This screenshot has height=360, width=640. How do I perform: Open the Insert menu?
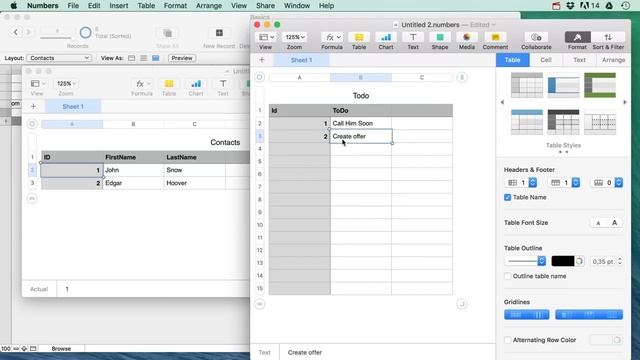(119, 6)
